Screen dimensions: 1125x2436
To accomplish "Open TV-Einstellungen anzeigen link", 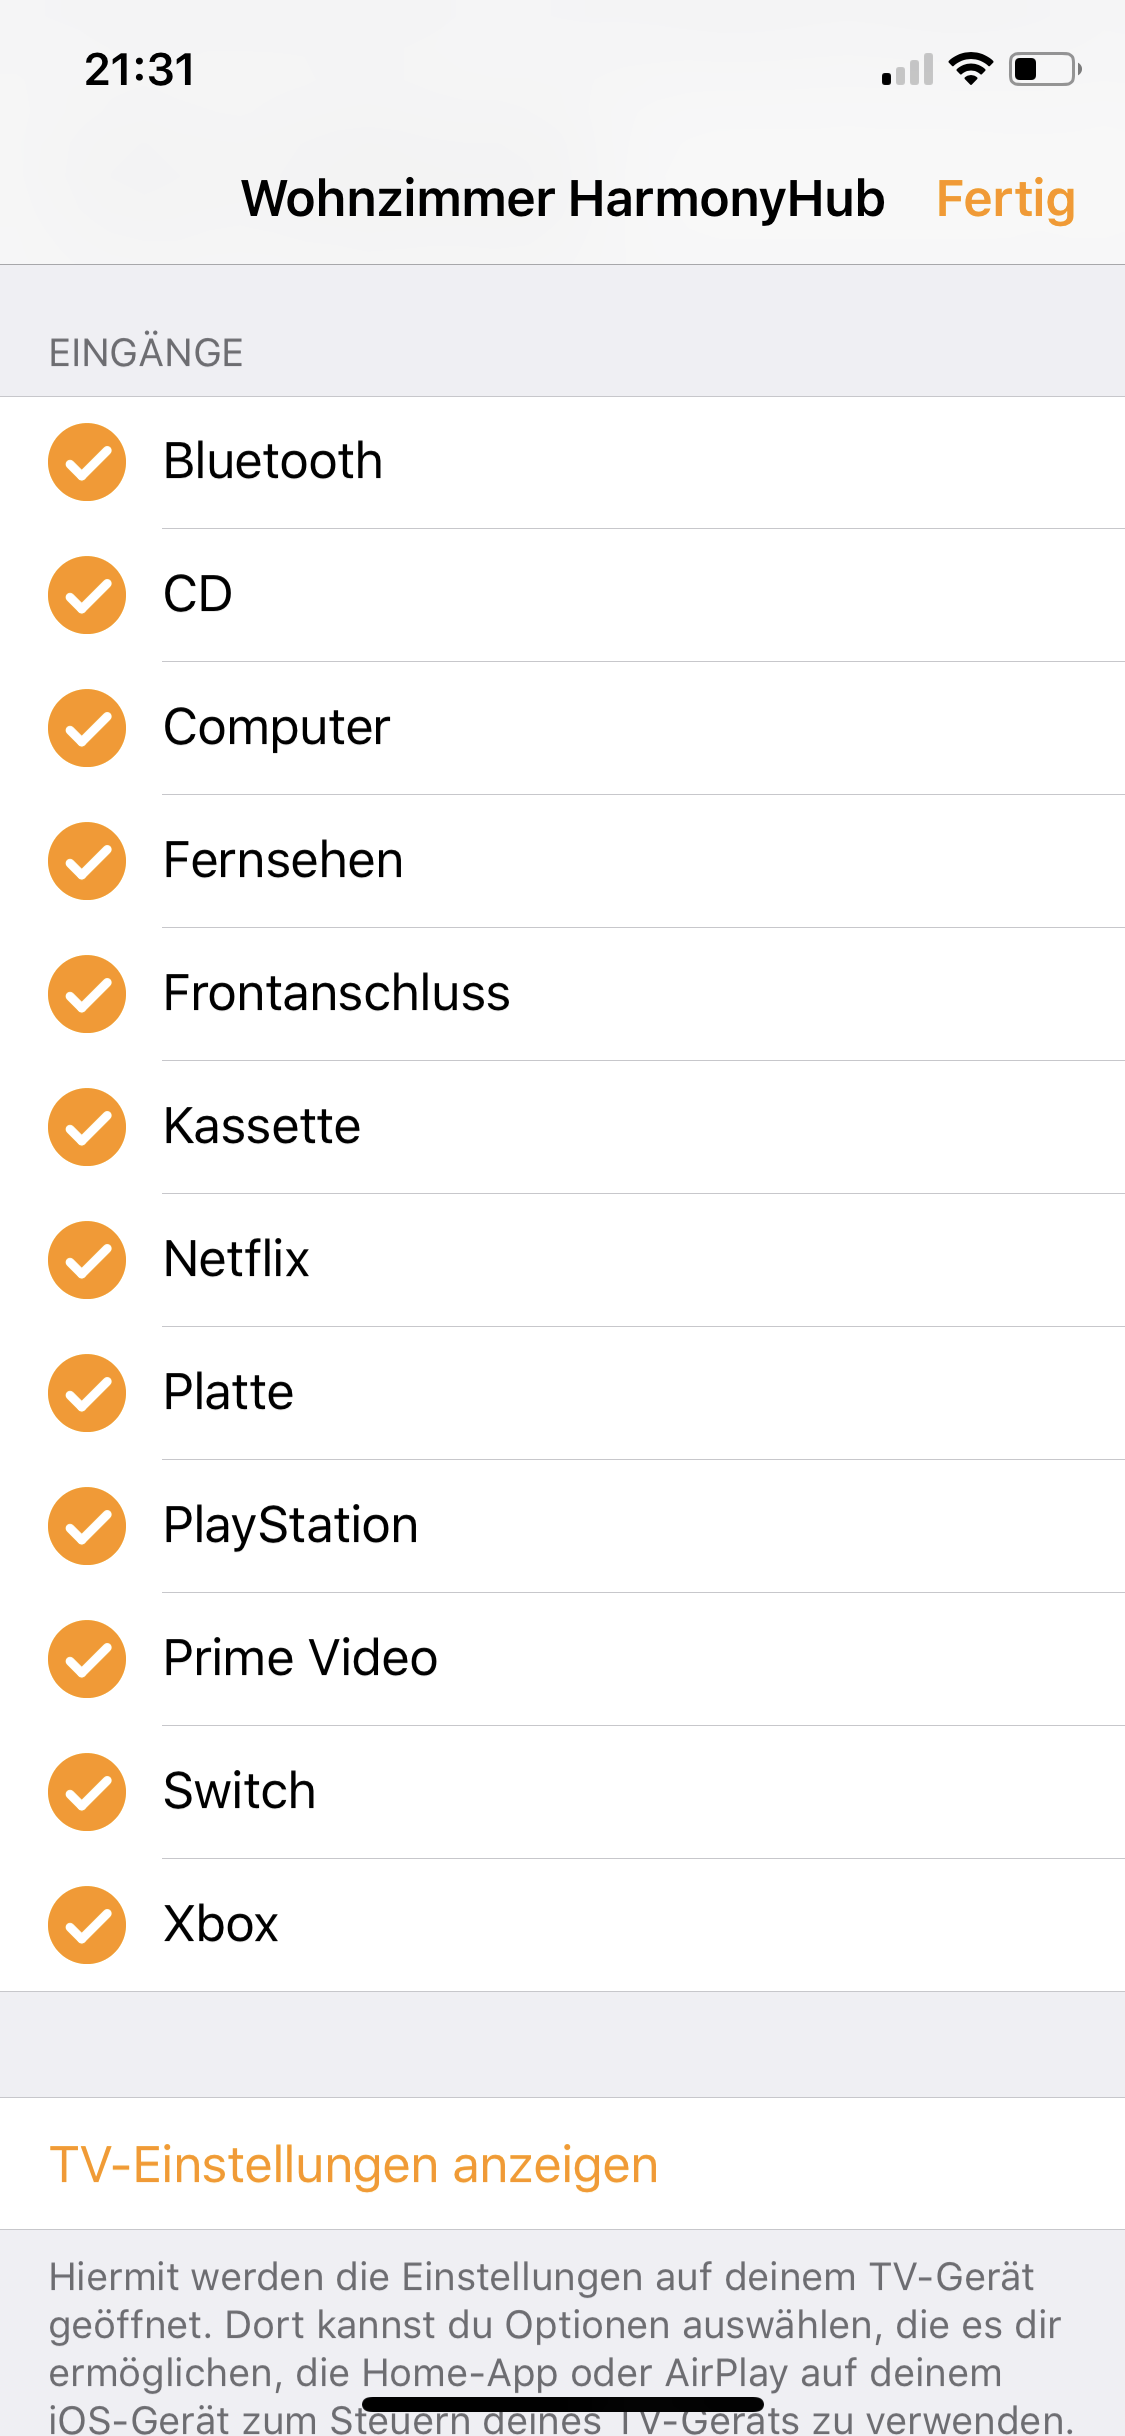I will click(354, 2165).
